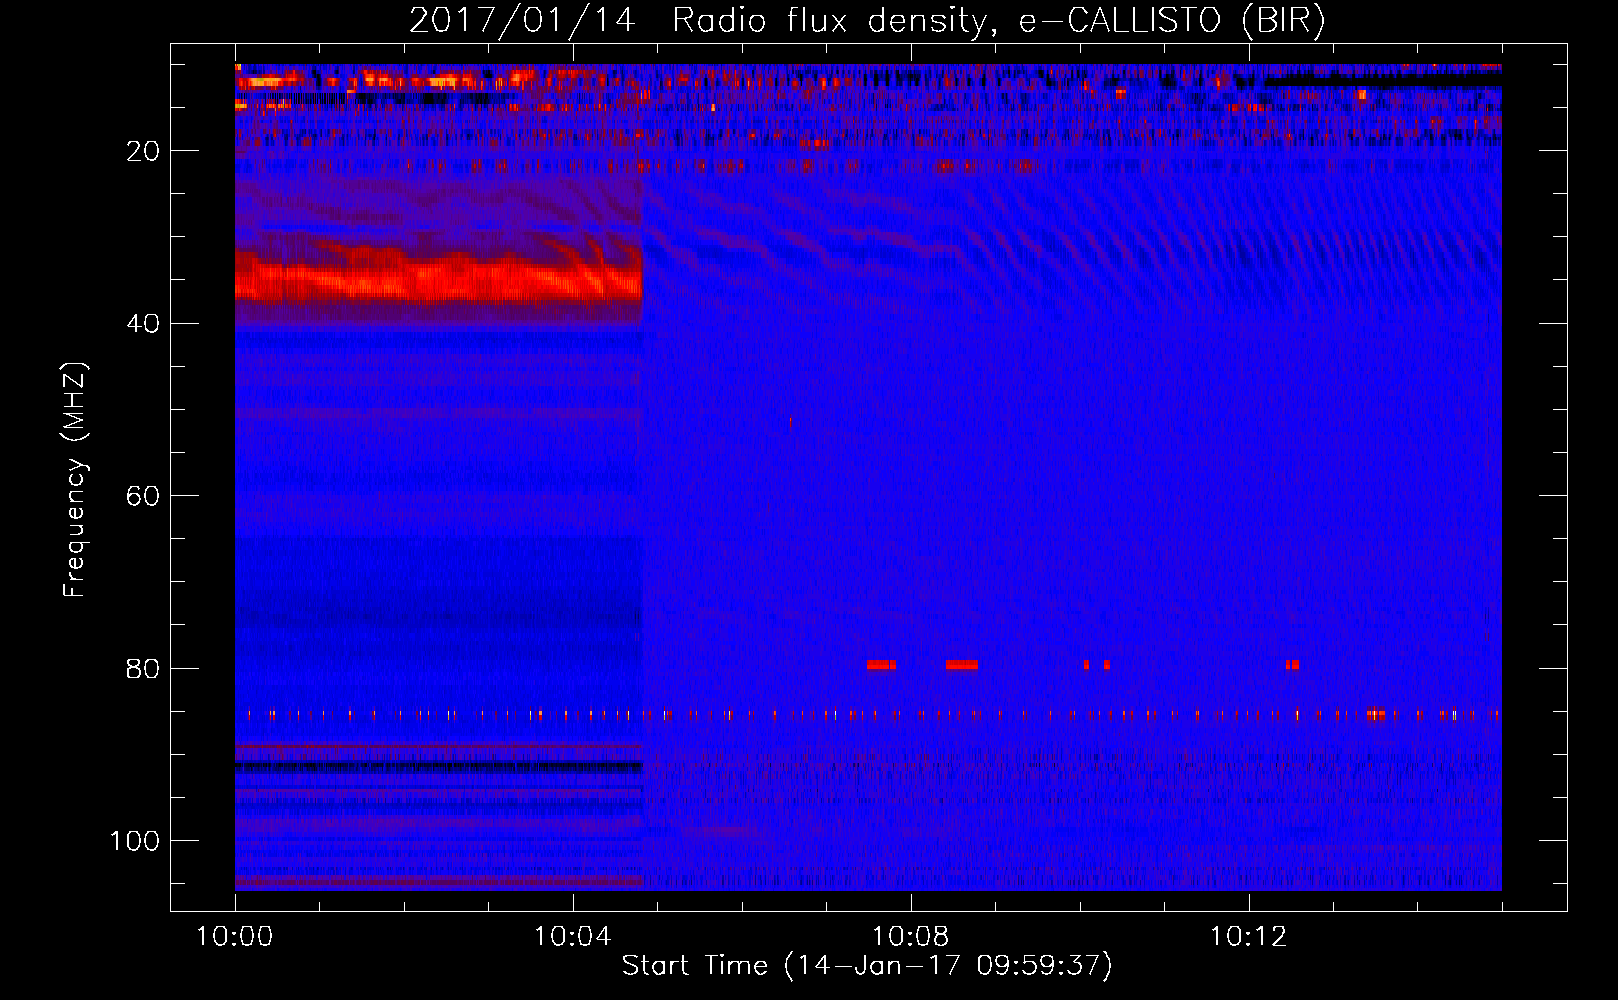Click the "10:04" time tick label
The image size is (1618, 1000).
coord(572,937)
